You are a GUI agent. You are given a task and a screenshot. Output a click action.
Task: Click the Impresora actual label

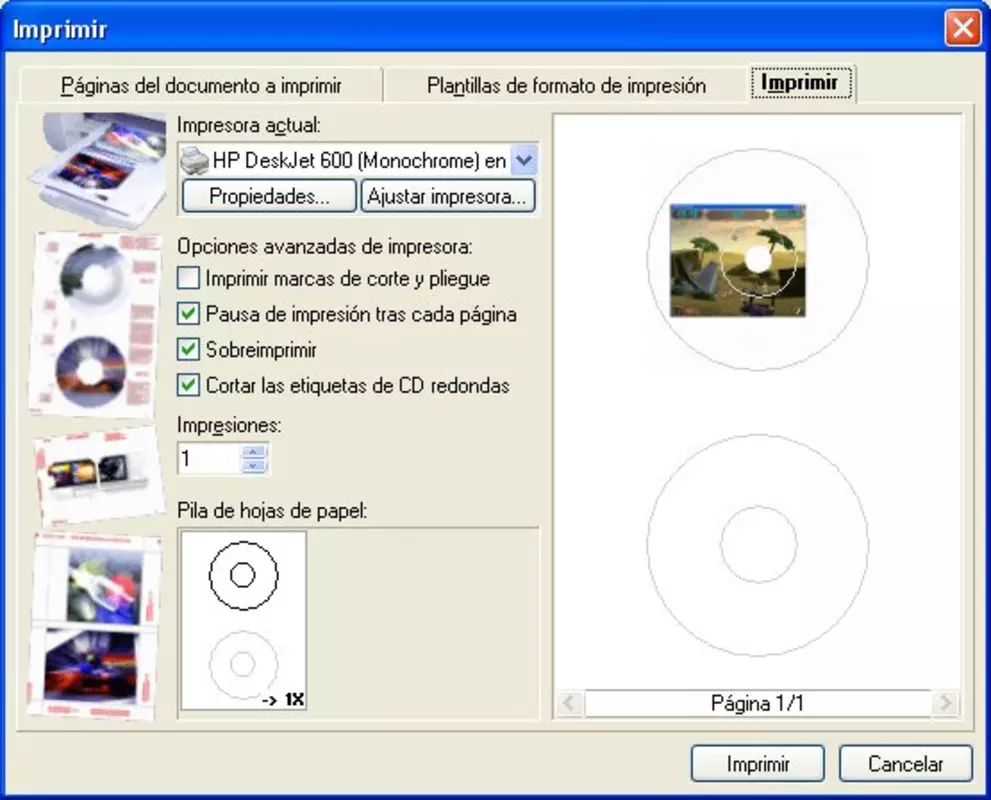click(x=249, y=125)
